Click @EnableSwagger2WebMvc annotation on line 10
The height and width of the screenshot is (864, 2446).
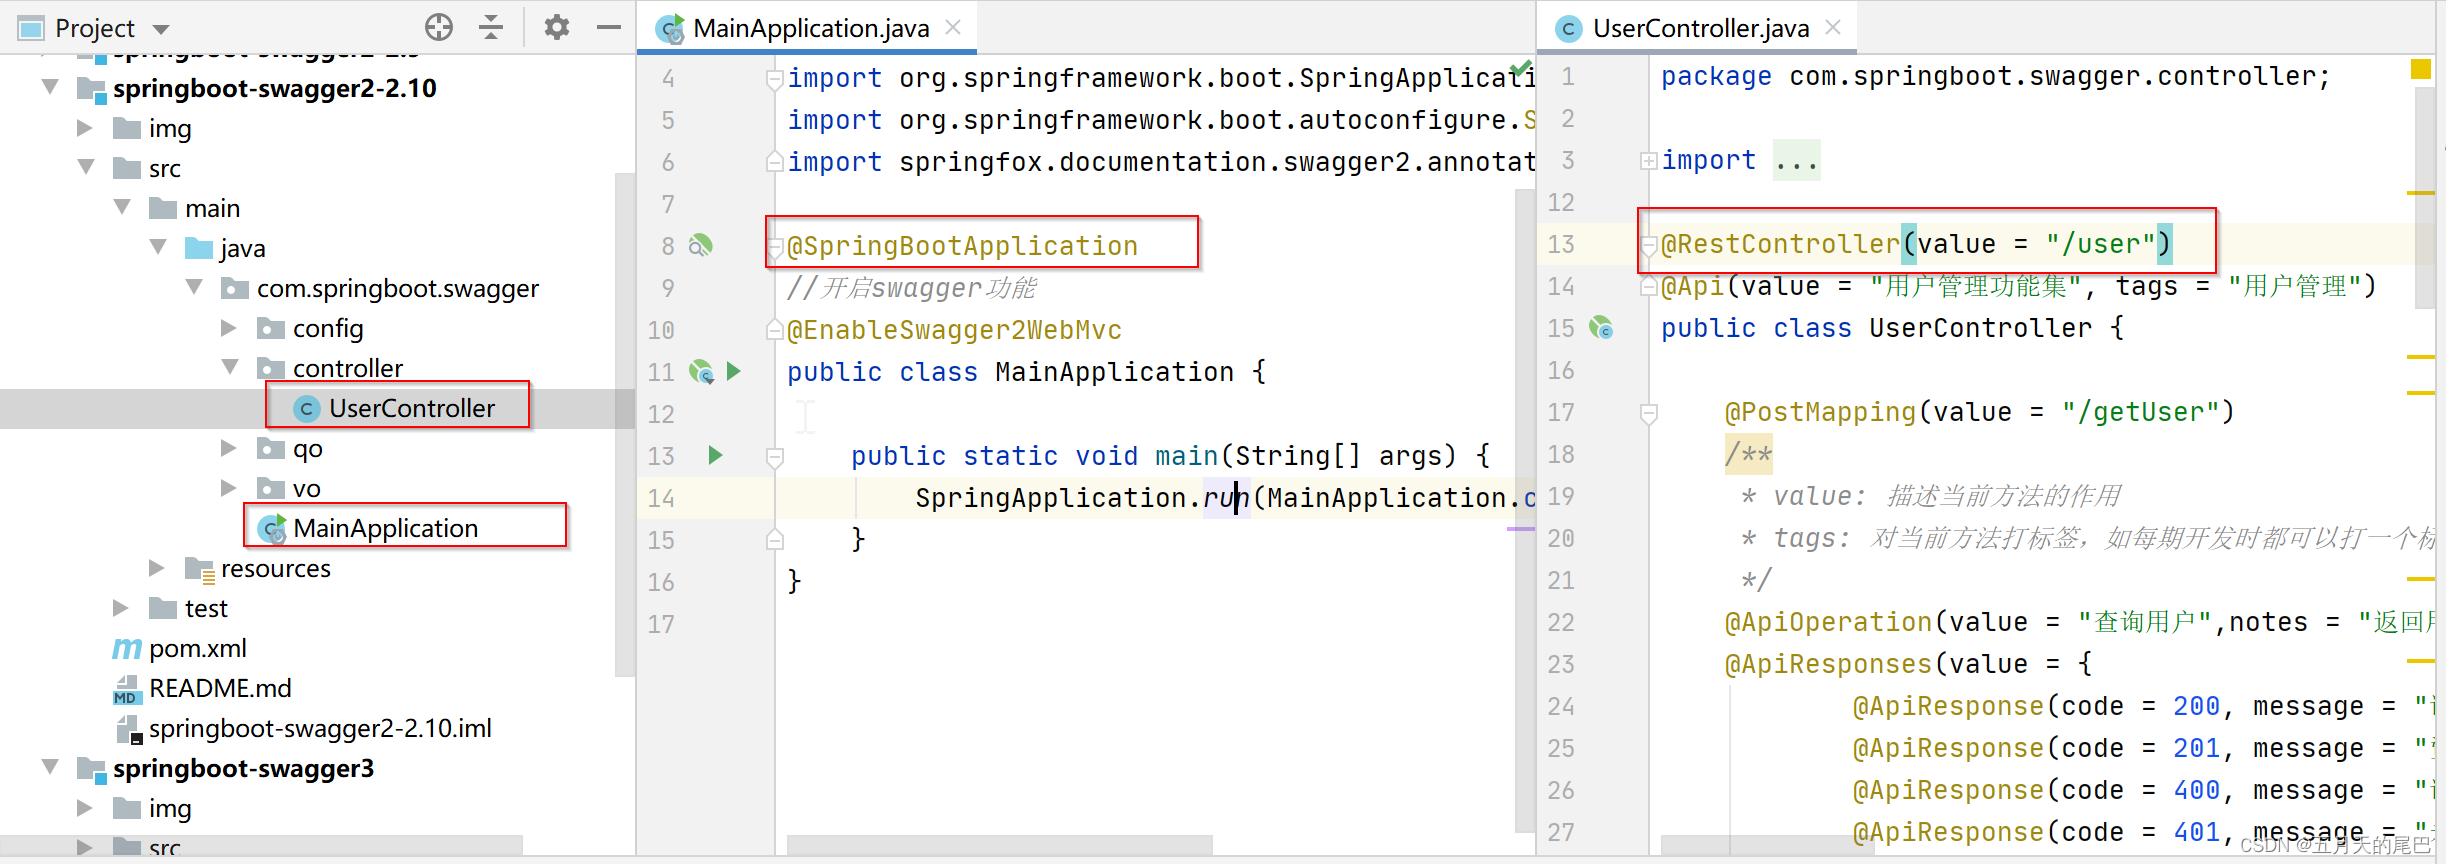pos(955,330)
